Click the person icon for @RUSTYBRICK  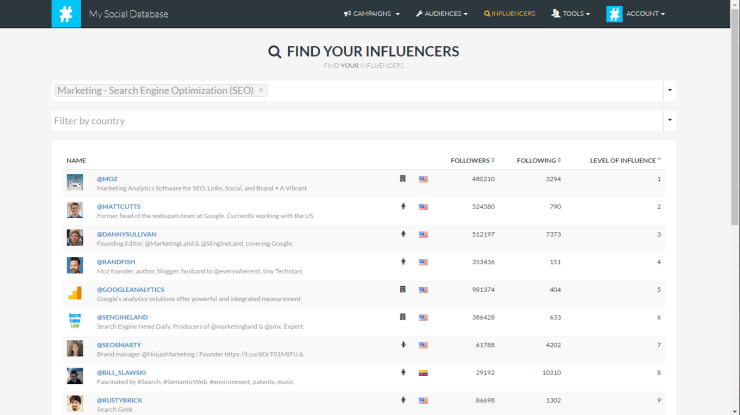[403, 400]
